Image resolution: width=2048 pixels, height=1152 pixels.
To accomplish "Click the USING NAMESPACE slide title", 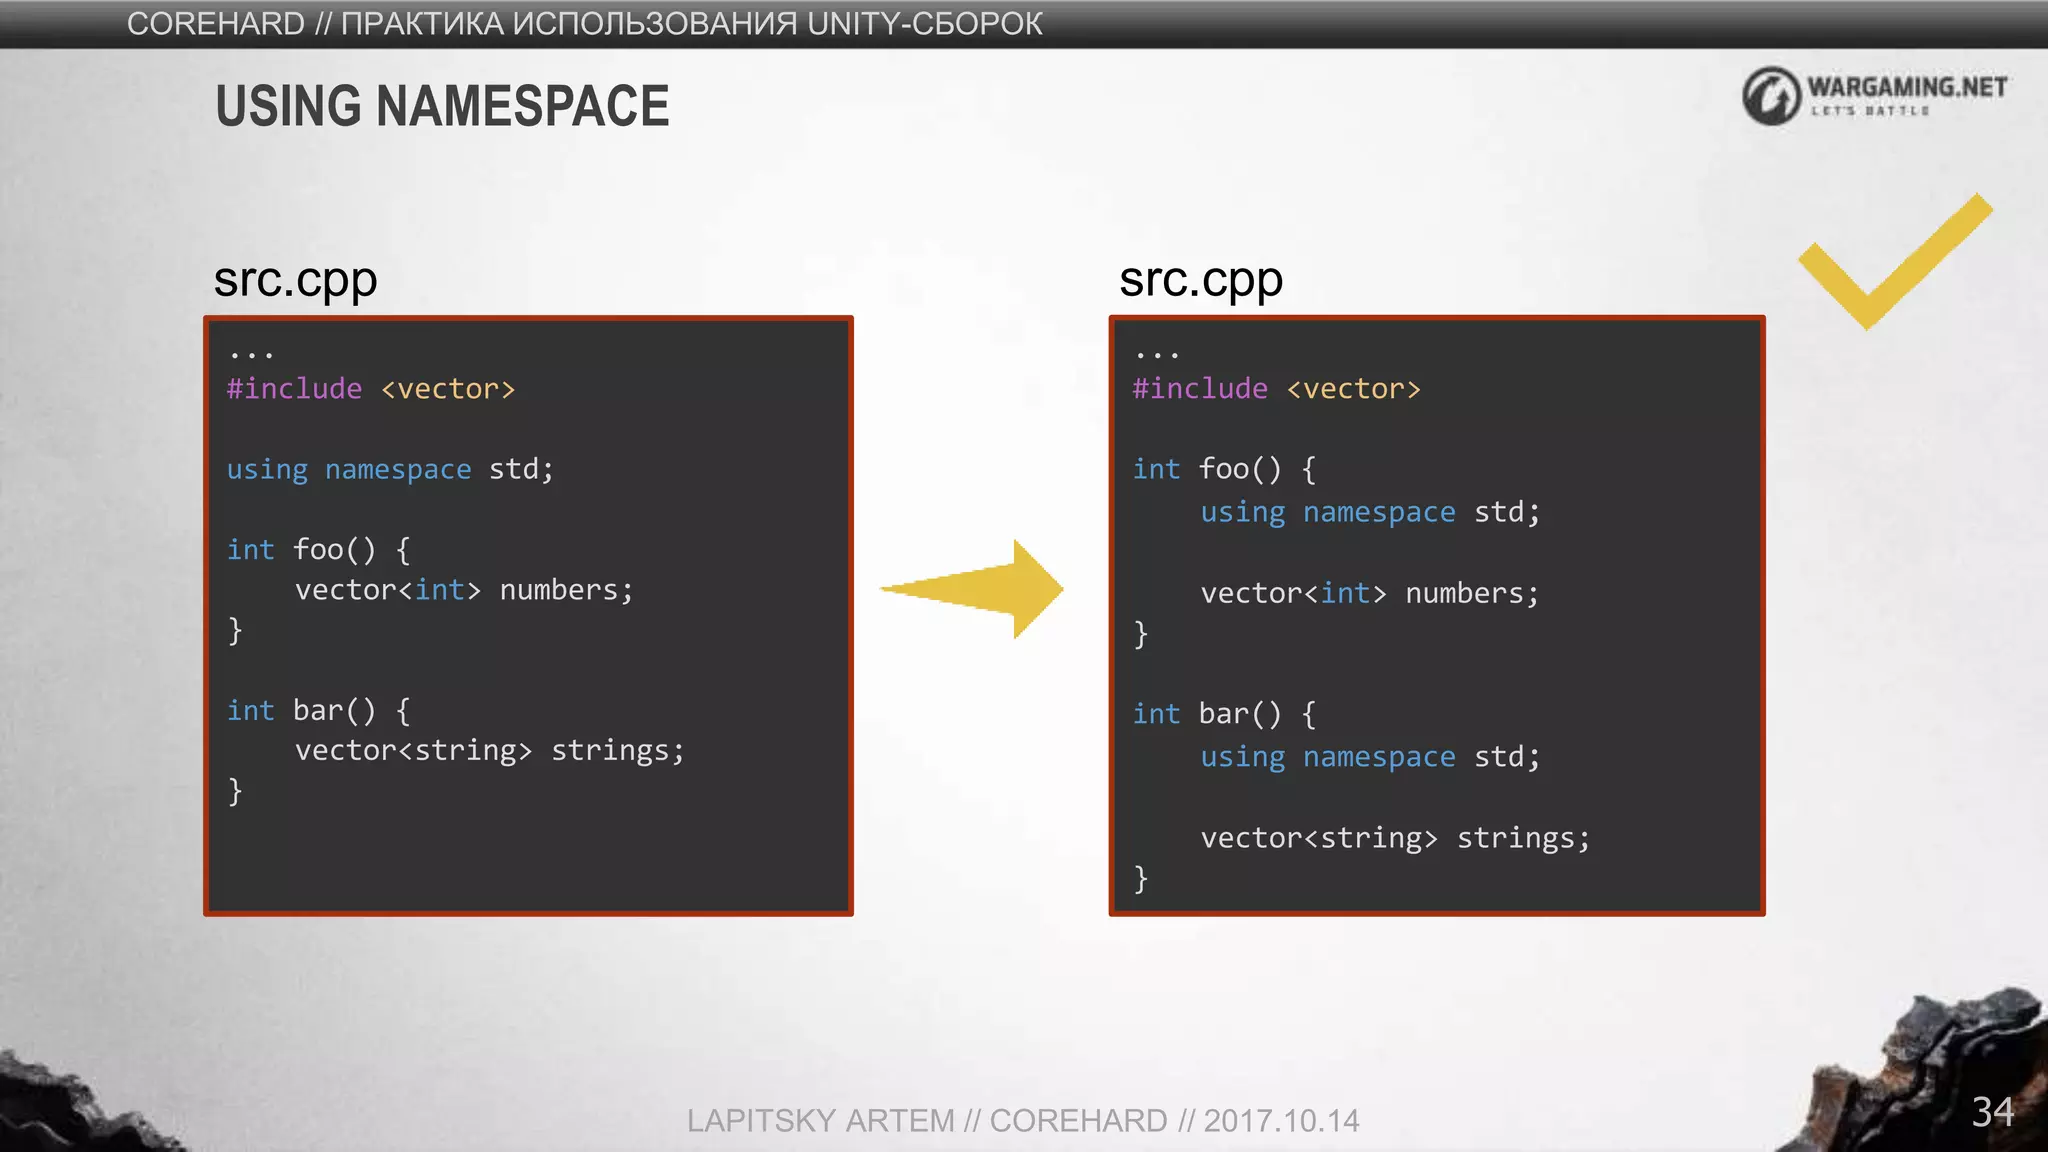I will point(442,106).
